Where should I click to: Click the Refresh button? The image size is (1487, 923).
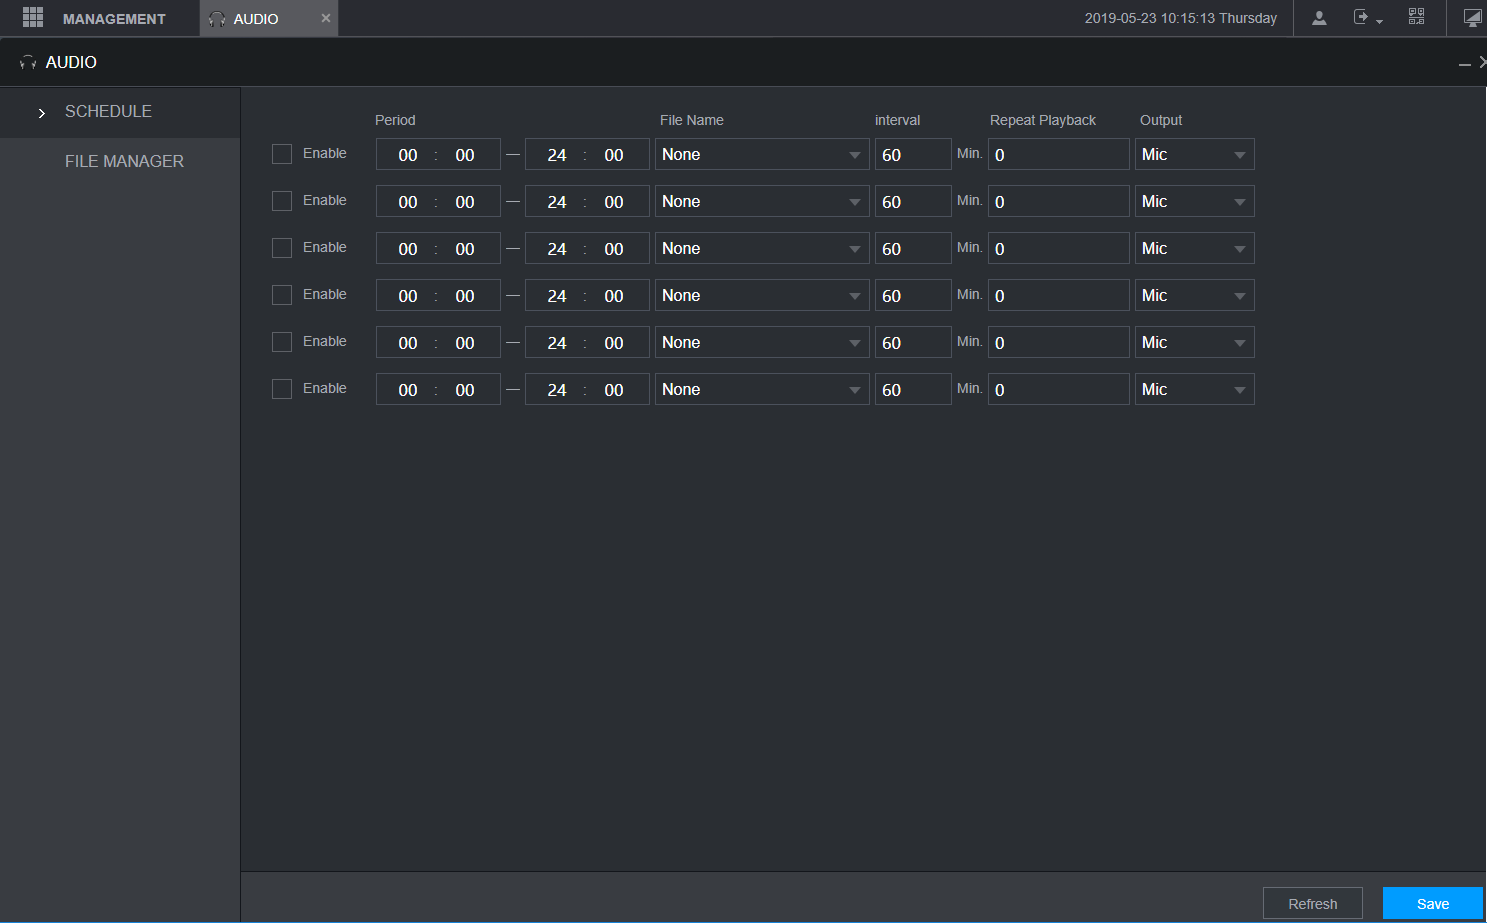[x=1312, y=903]
